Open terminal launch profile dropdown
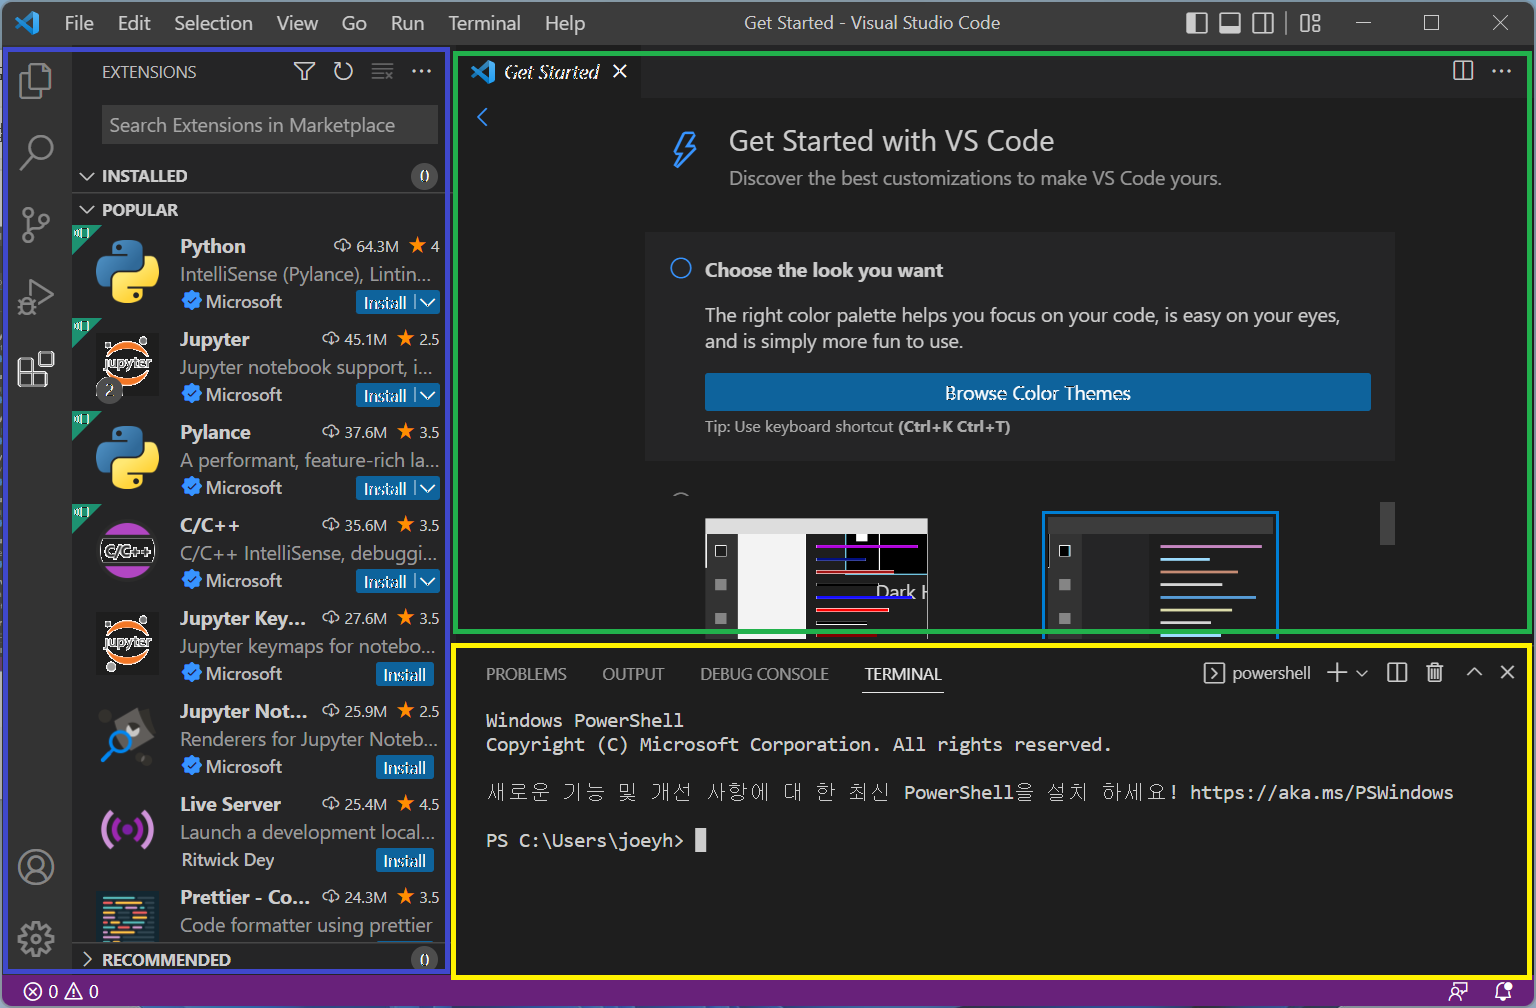1536x1008 pixels. tap(1362, 673)
